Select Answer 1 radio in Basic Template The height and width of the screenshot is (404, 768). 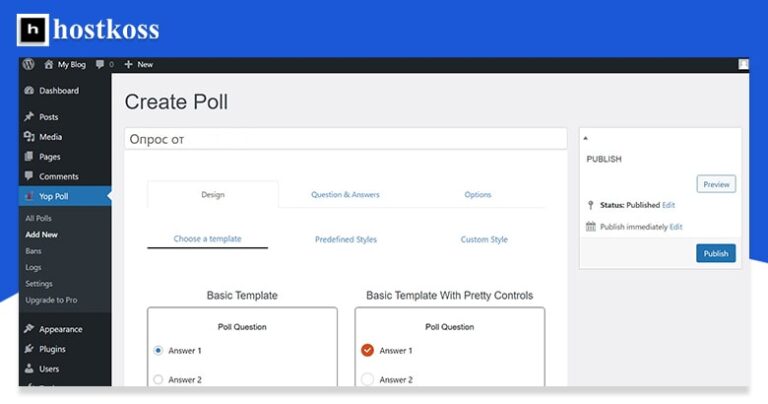coord(158,351)
